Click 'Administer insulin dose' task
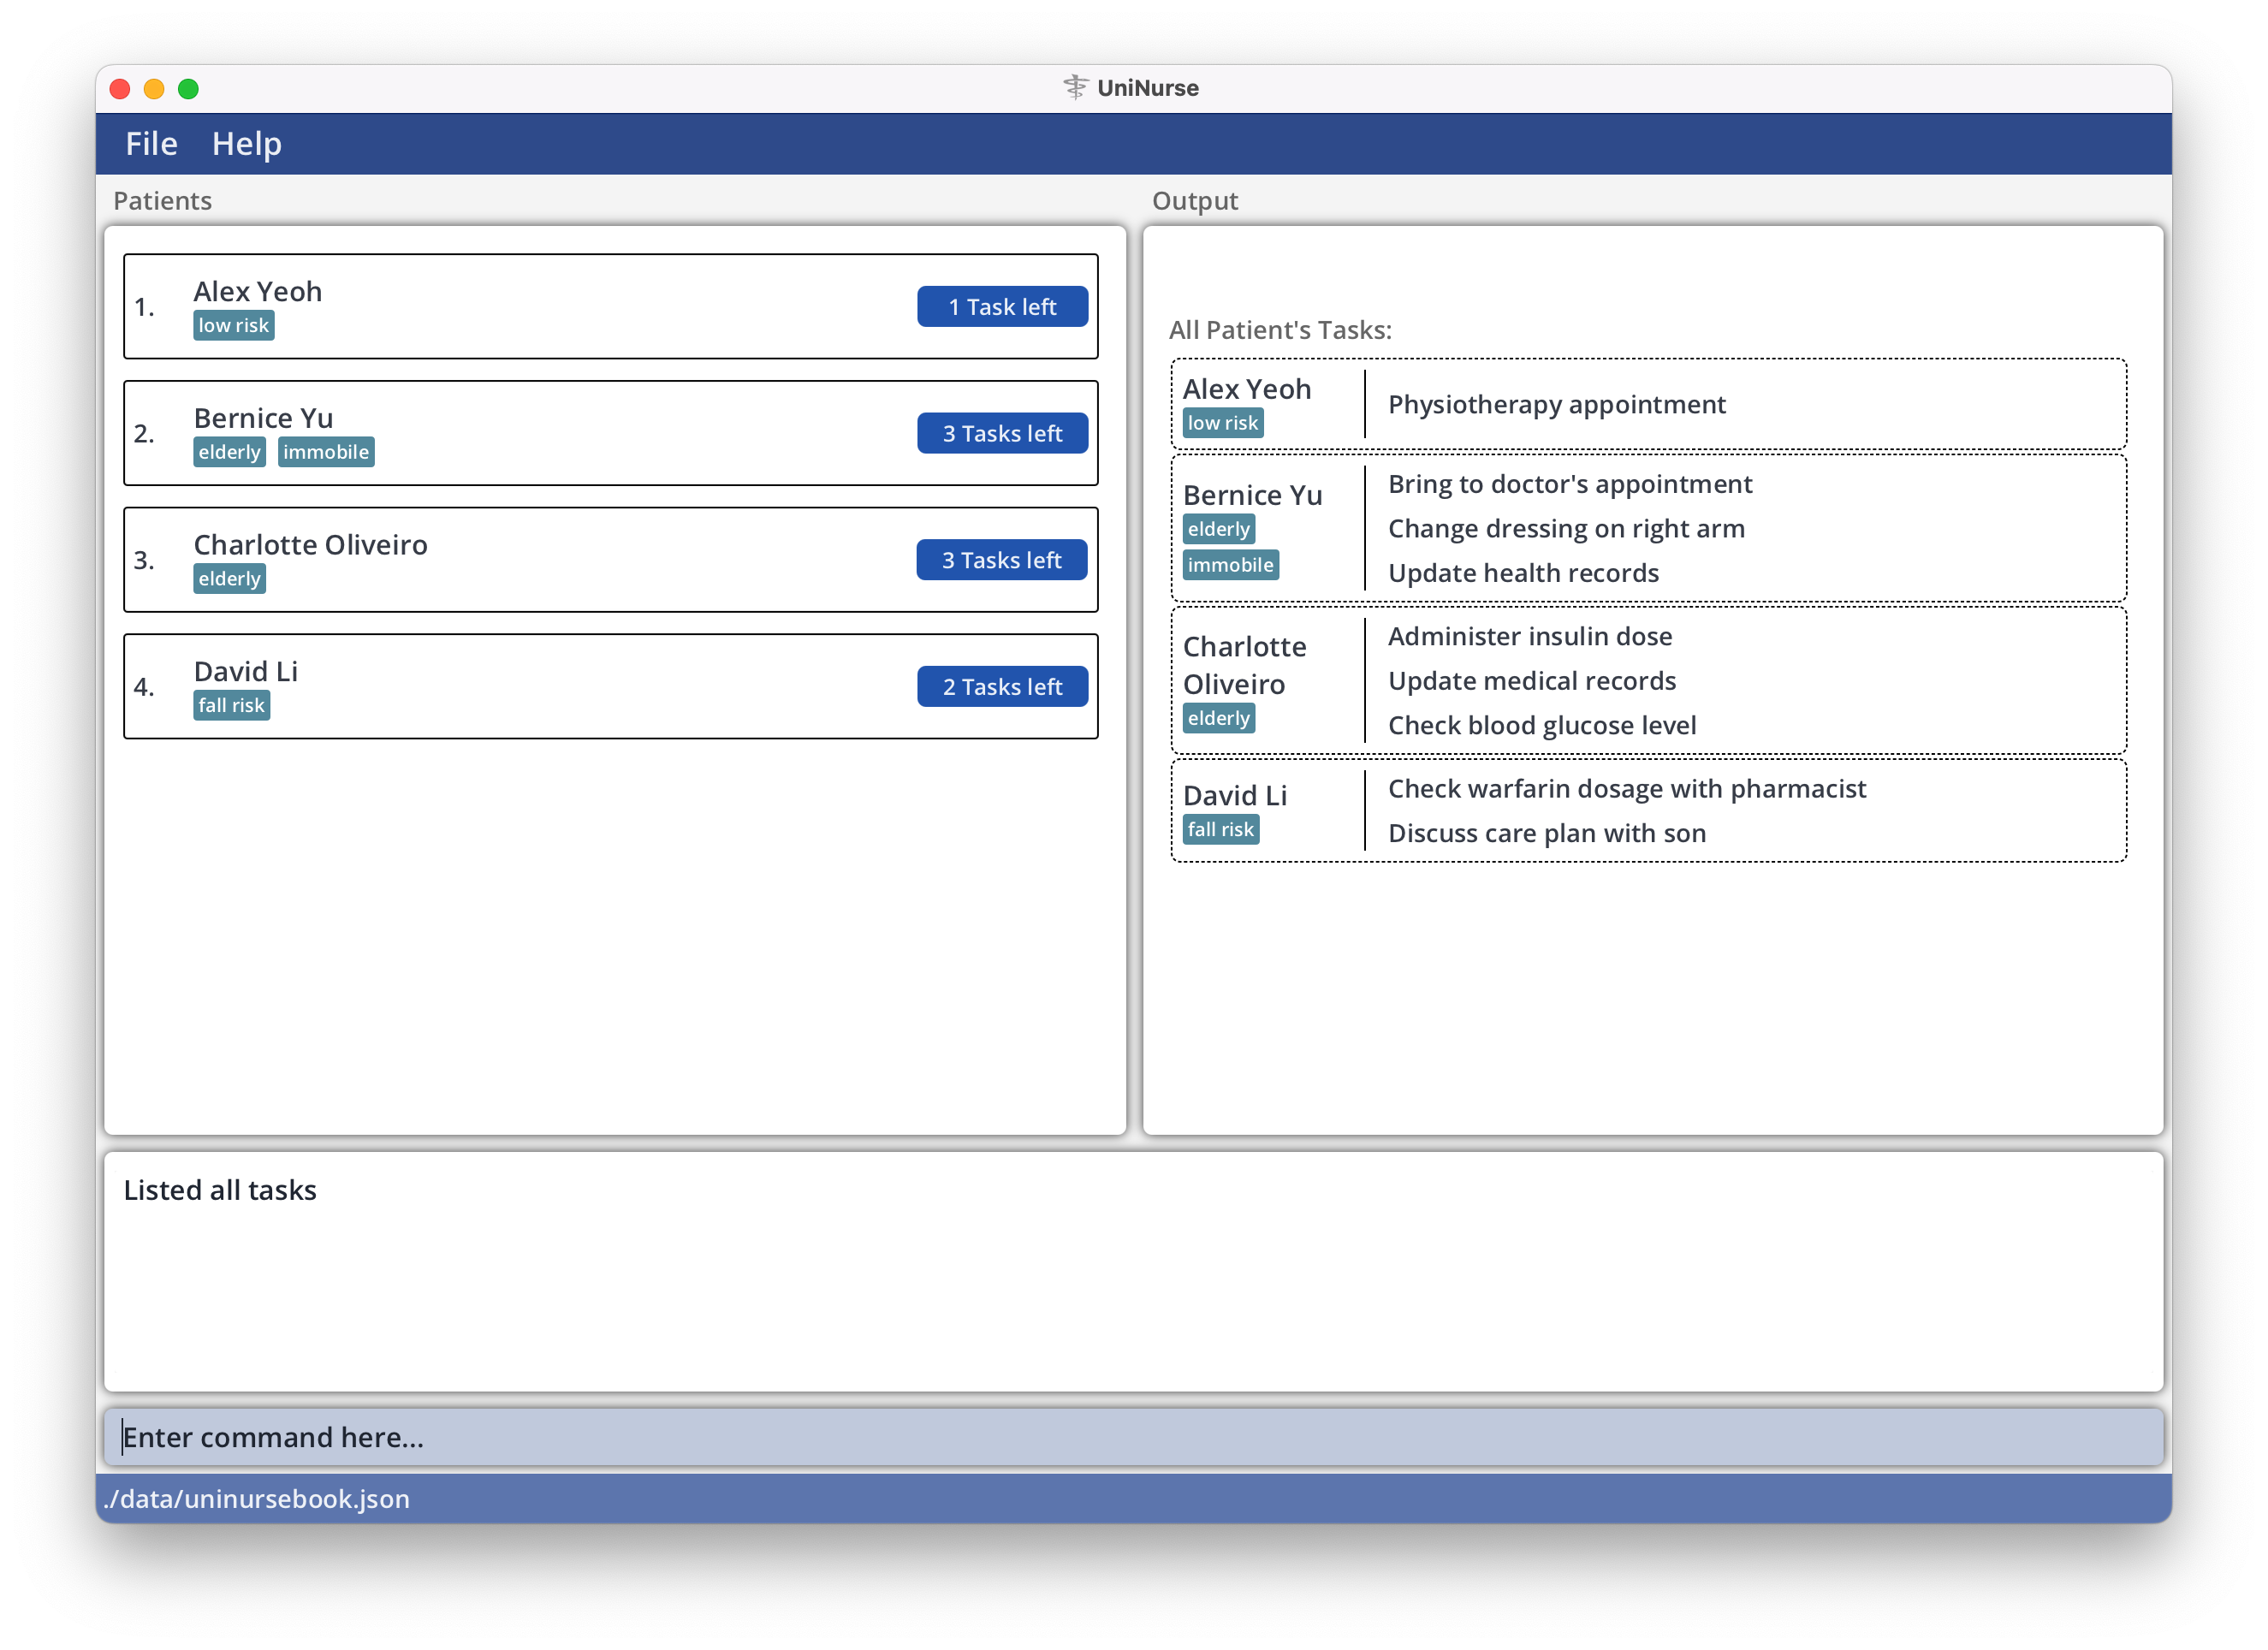This screenshot has height=1650, width=2268. coord(1530,637)
